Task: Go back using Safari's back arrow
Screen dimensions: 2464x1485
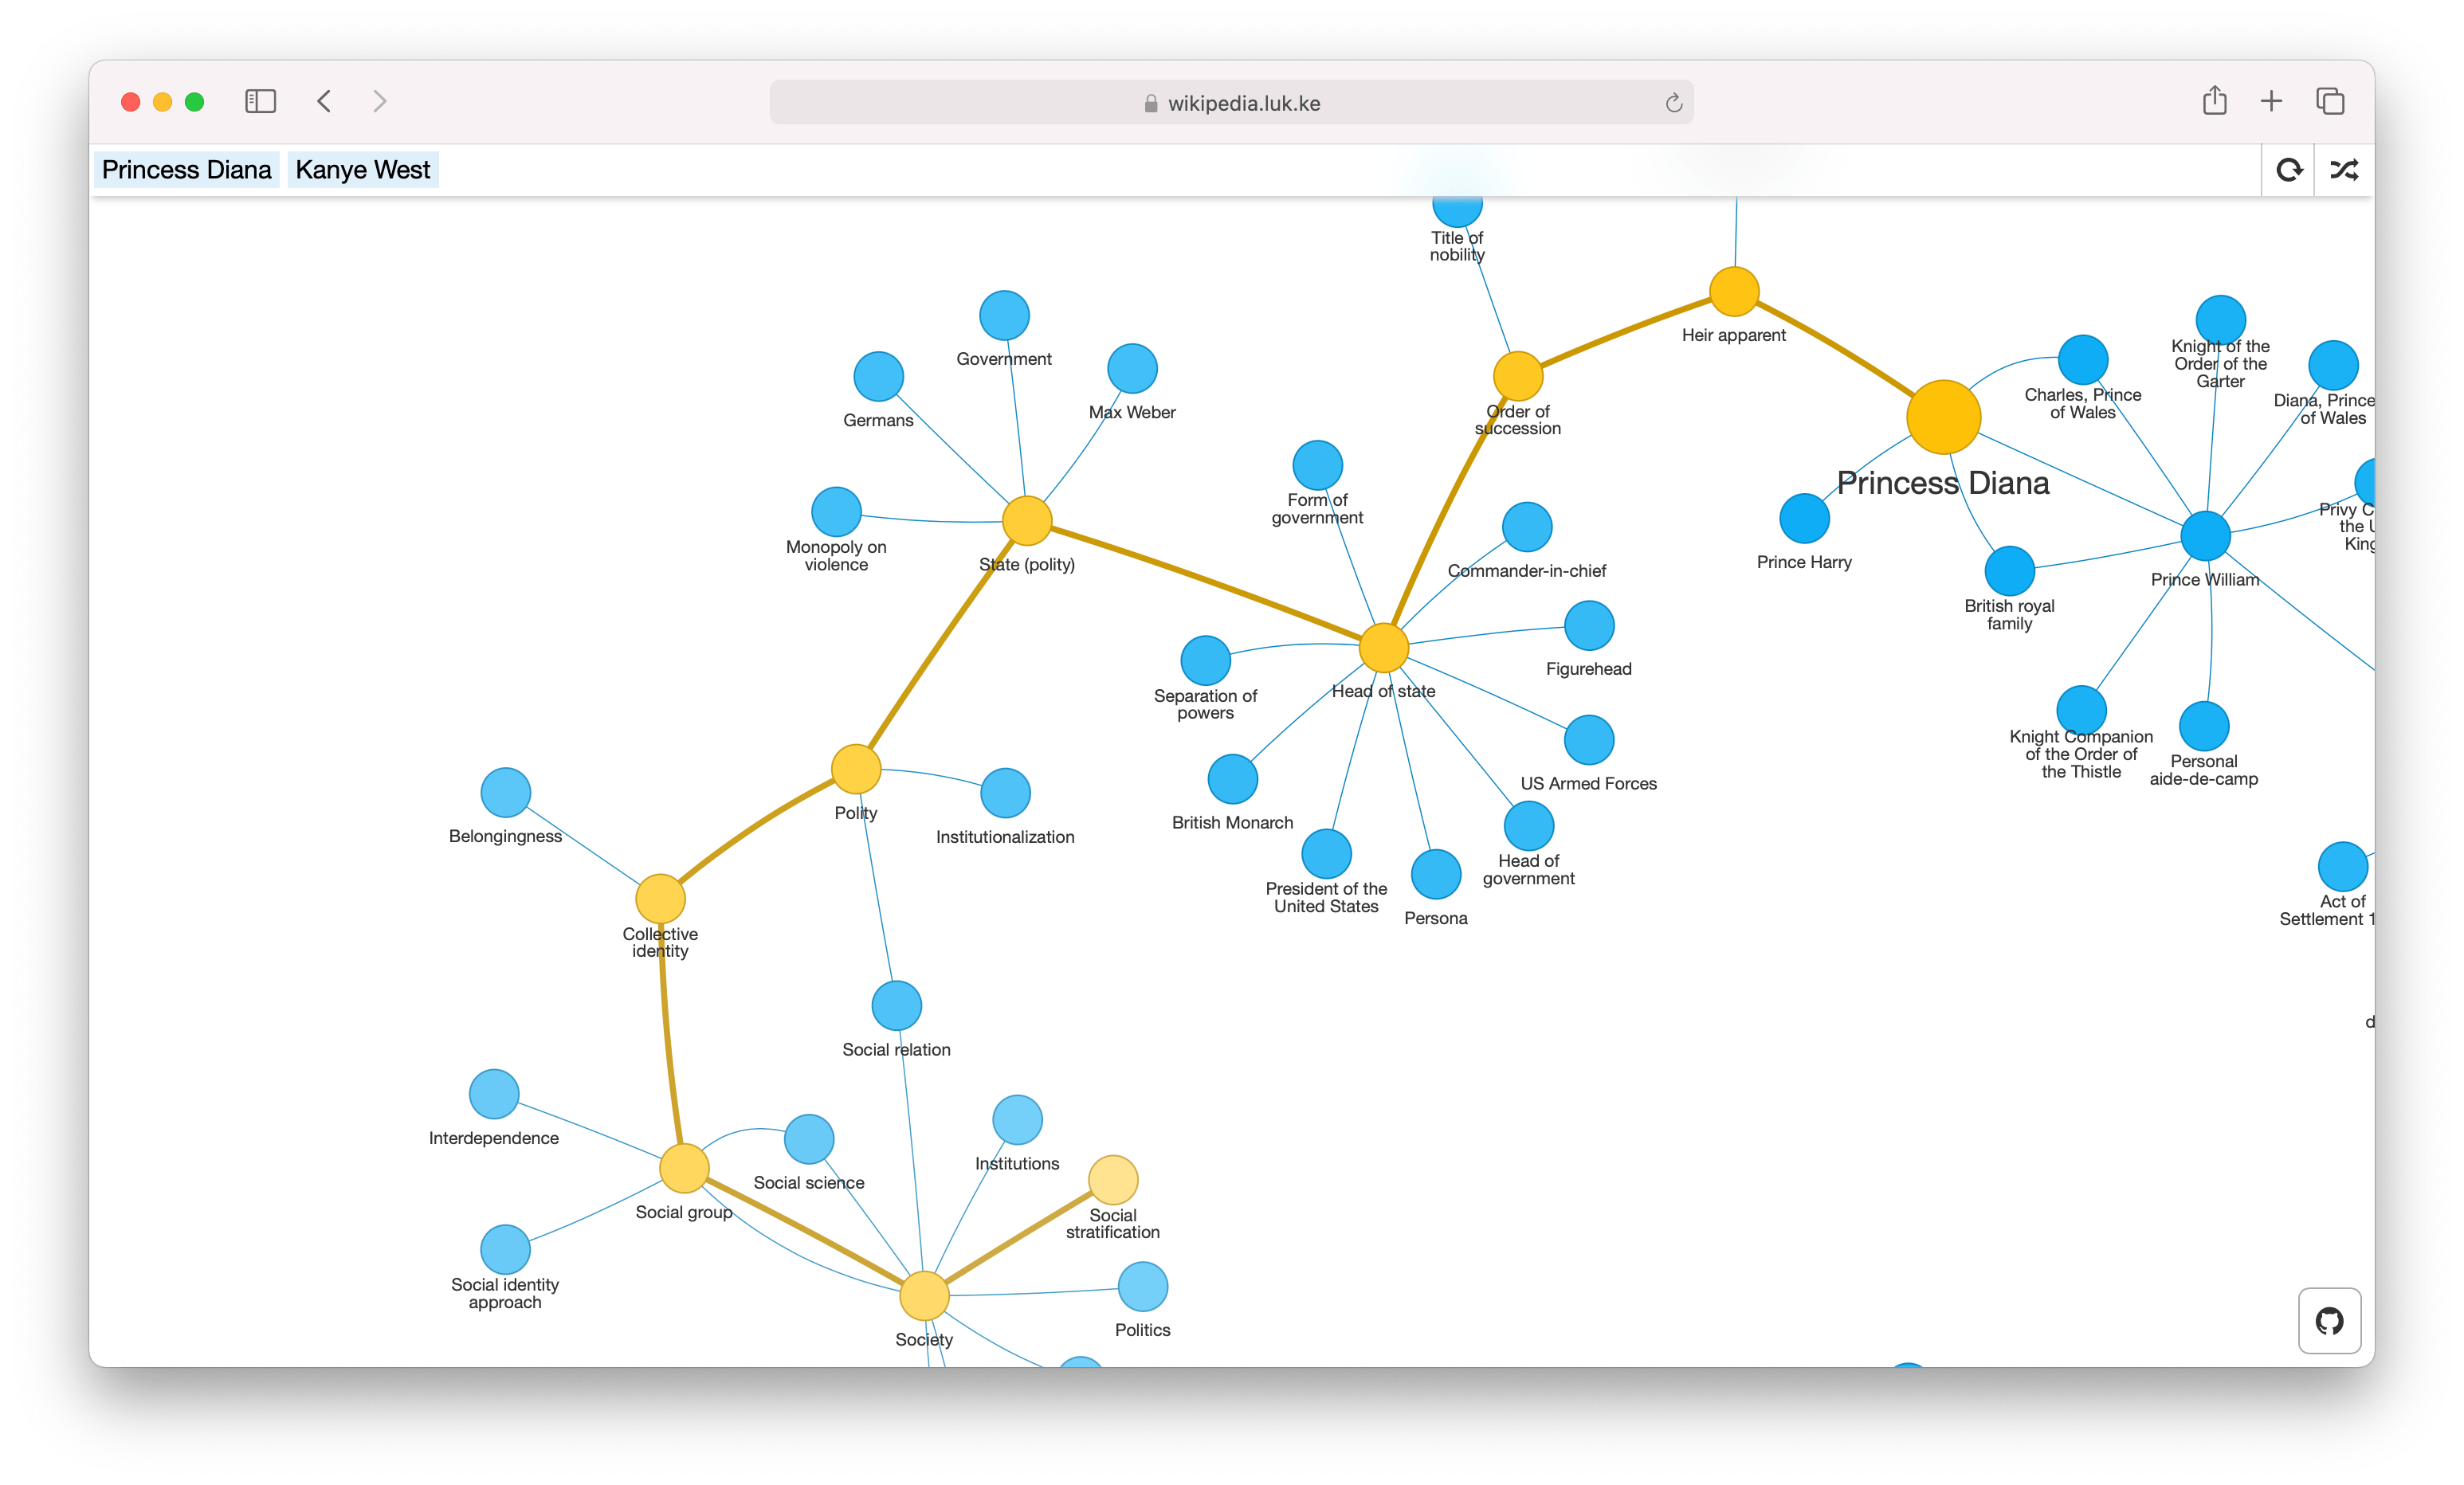Action: pyautogui.click(x=324, y=101)
